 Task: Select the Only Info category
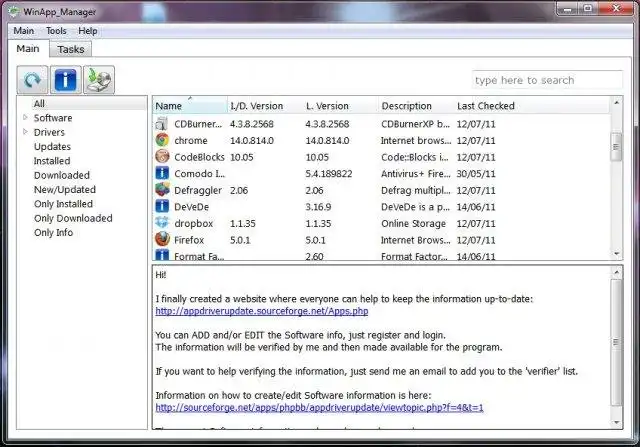tap(53, 232)
